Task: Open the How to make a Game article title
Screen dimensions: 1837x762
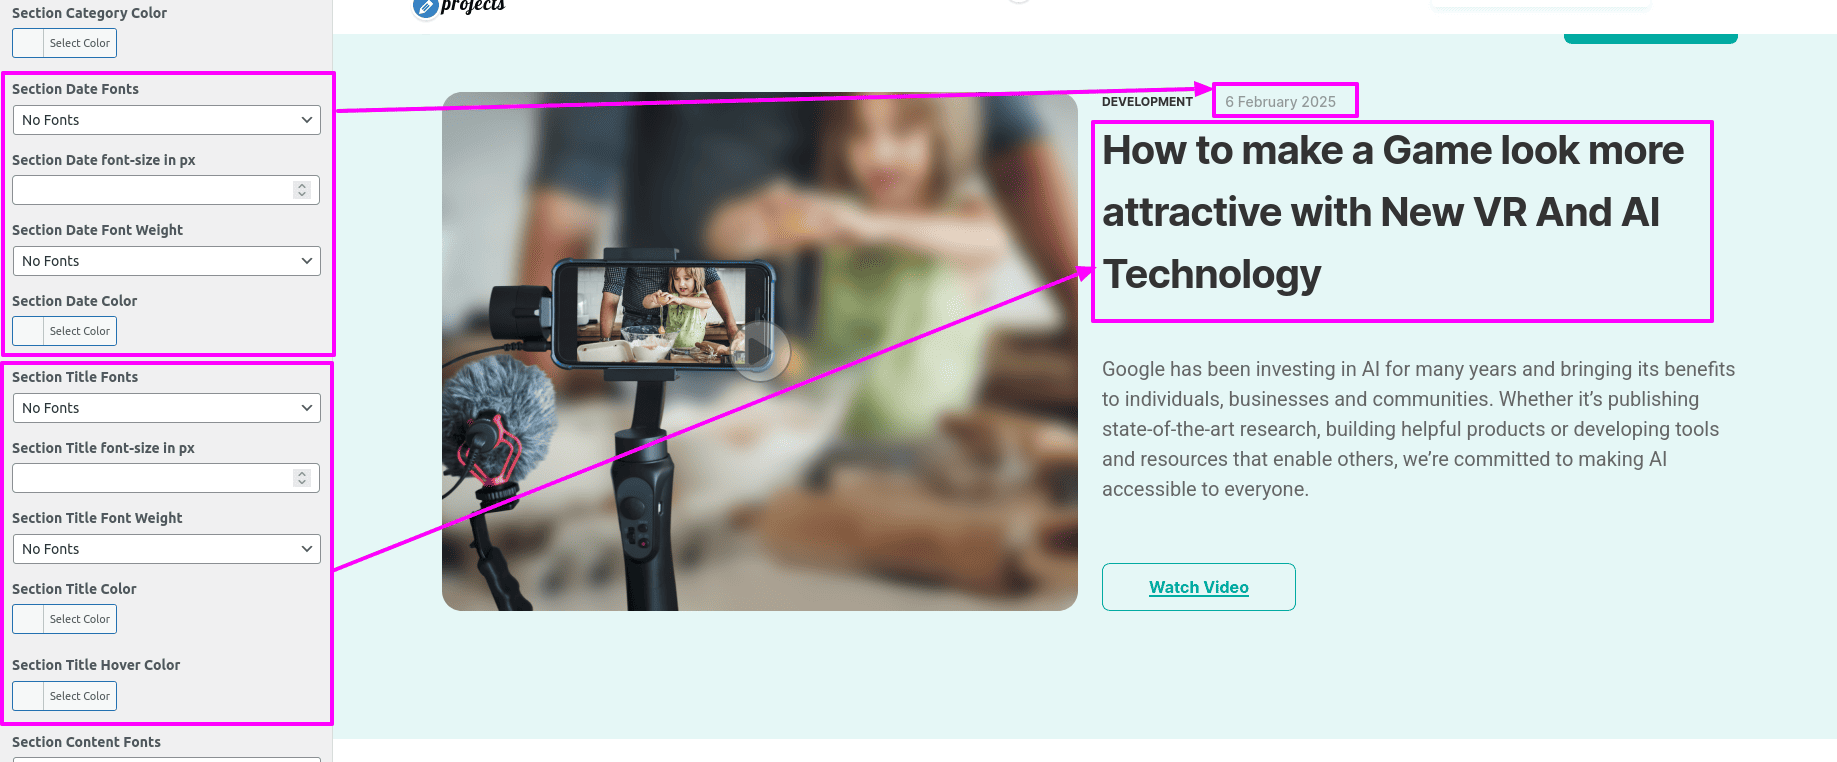Action: point(1393,212)
